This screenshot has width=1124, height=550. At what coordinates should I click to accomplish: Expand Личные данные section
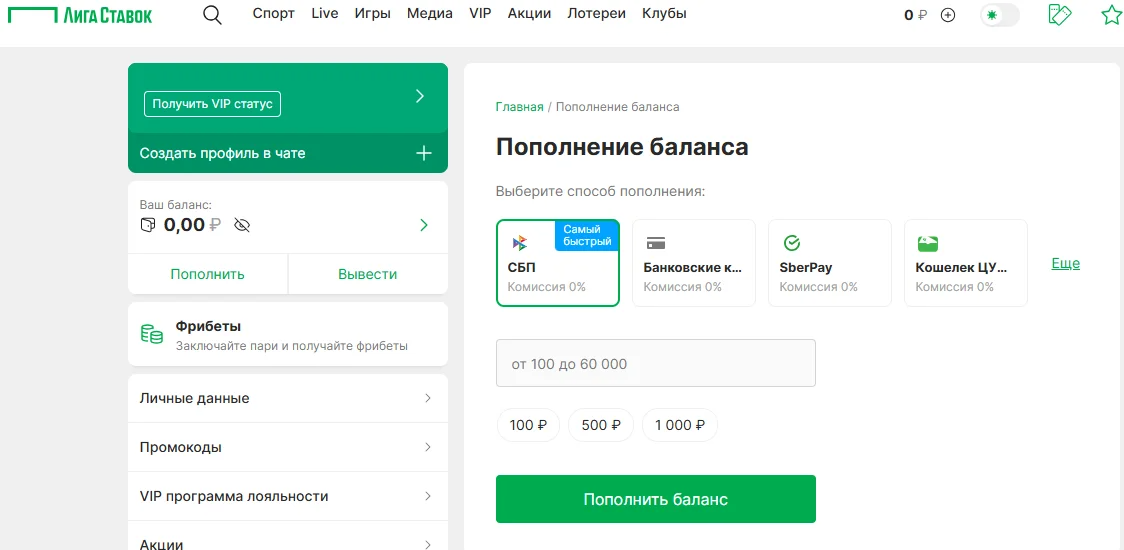point(288,398)
